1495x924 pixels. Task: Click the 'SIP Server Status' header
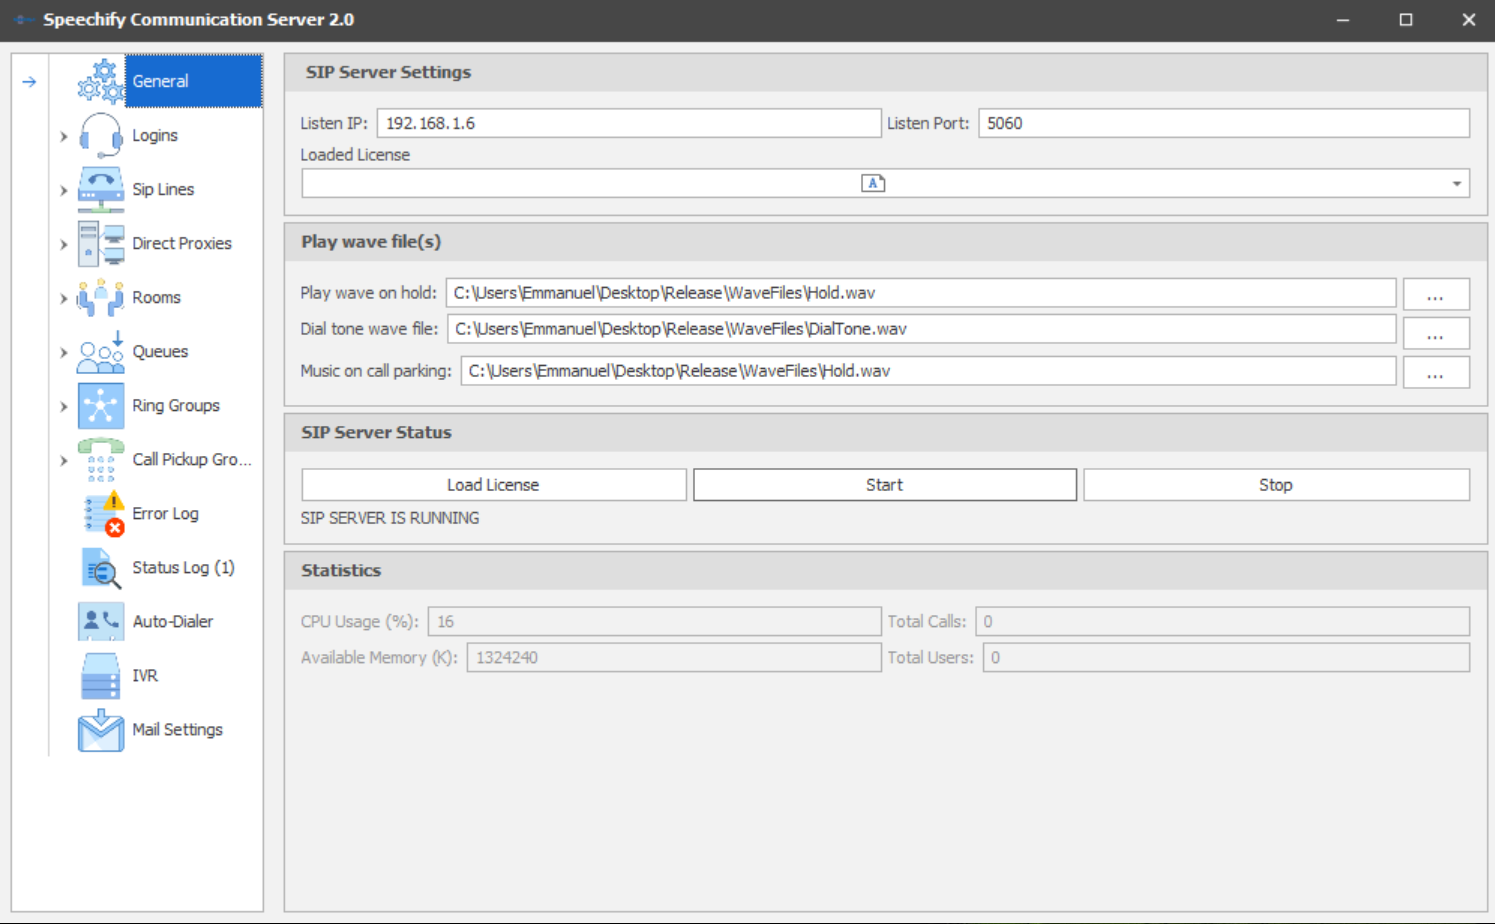tap(376, 432)
